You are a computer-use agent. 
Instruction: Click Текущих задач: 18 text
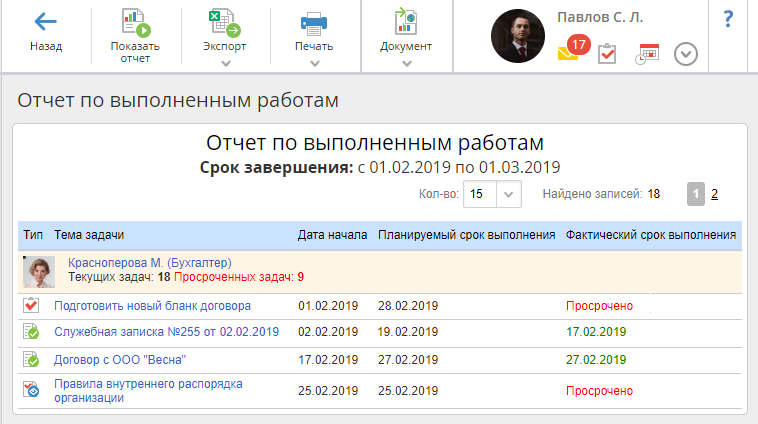[x=119, y=277]
